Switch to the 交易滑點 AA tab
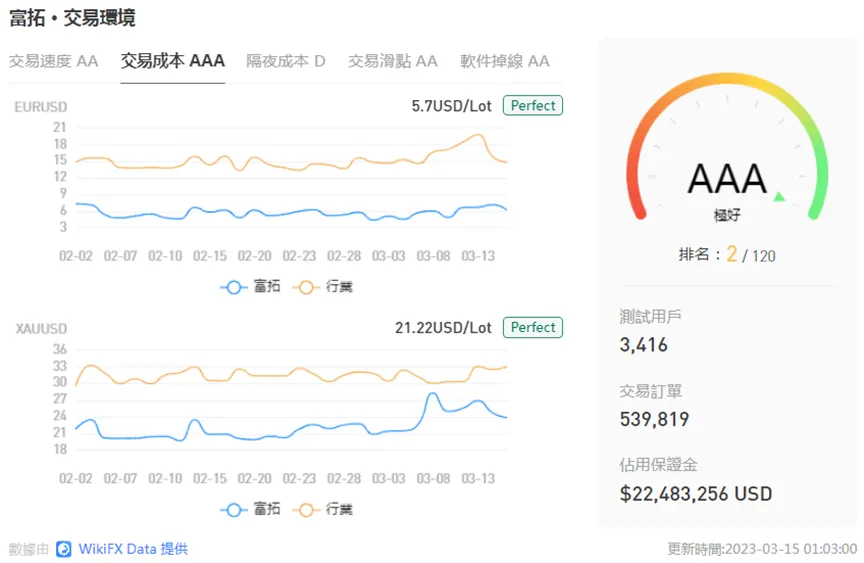Viewport: 864px width, 563px height. tap(392, 61)
